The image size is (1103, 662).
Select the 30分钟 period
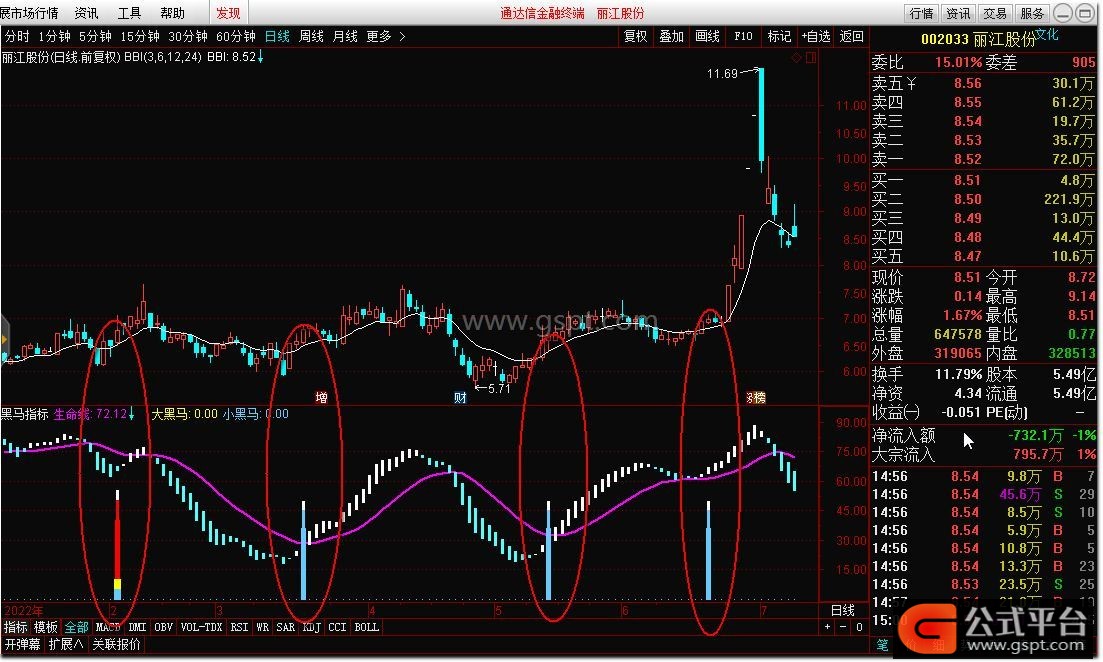188,36
